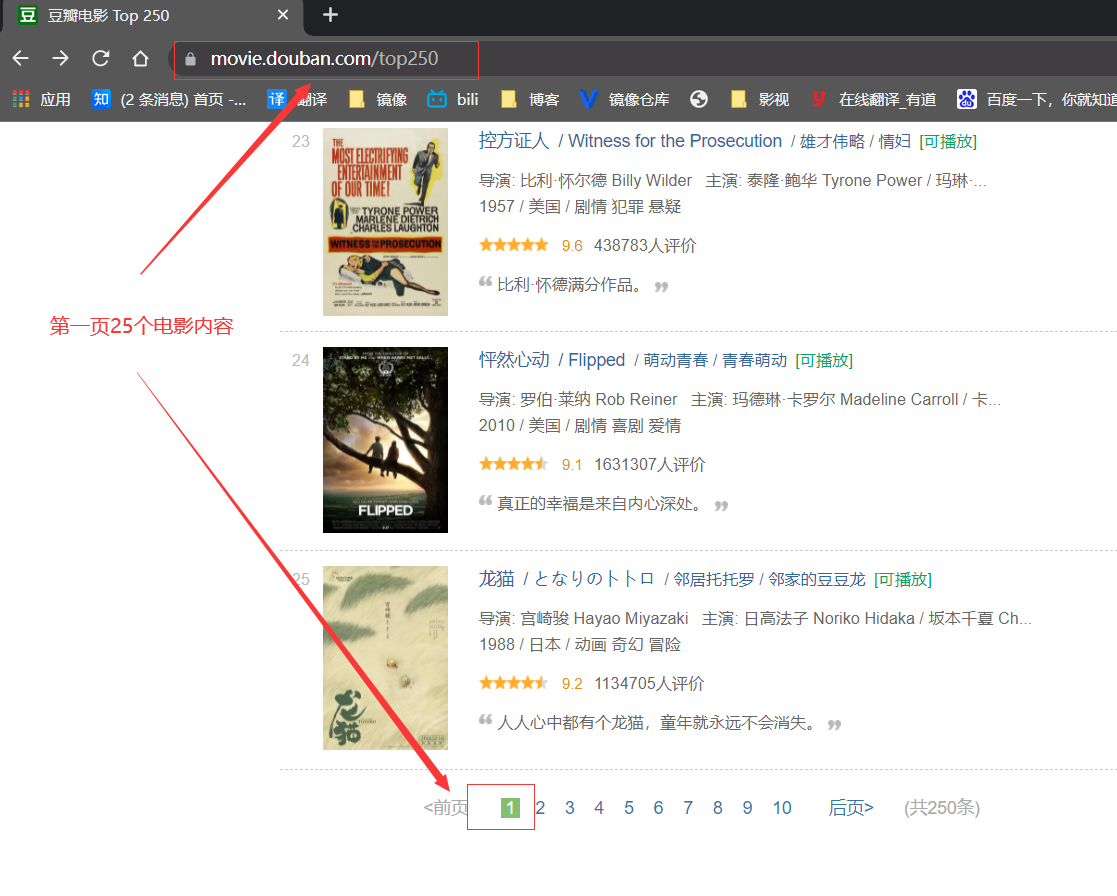Go to page 3 in pagination

click(x=570, y=808)
